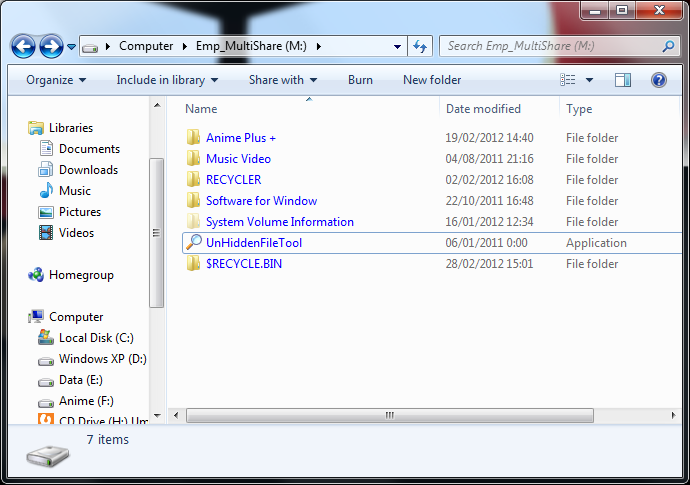Click the Burn toolbar button
Screen dimensions: 690x485
point(360,80)
